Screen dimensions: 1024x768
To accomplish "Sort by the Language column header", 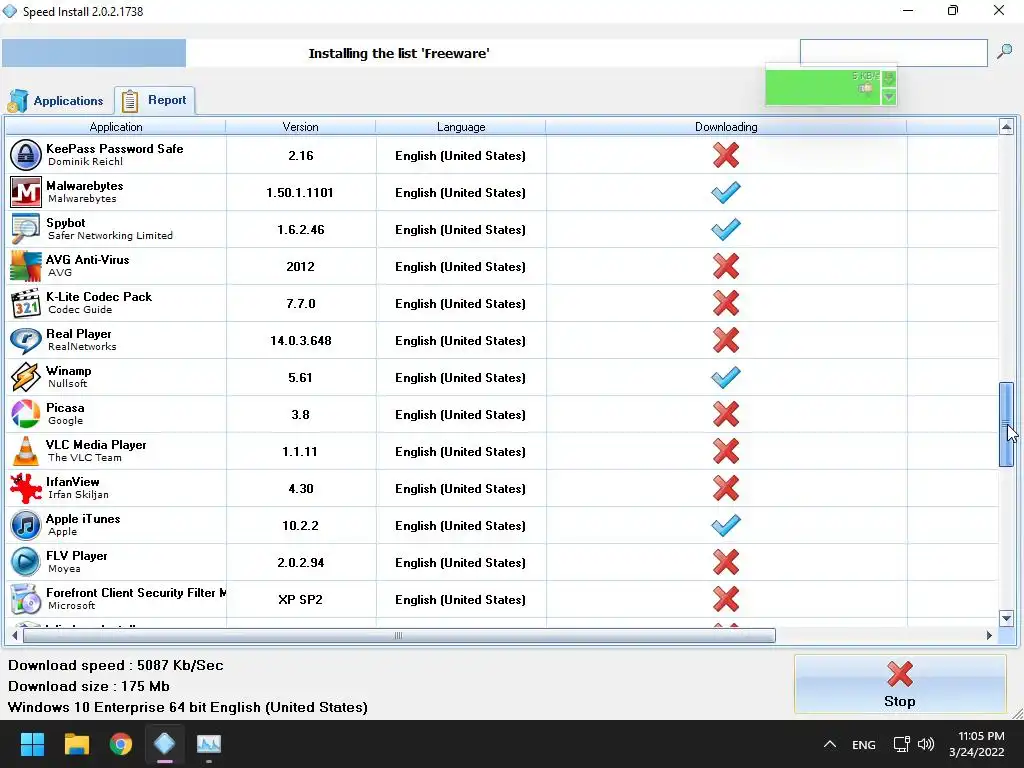I will pos(461,127).
